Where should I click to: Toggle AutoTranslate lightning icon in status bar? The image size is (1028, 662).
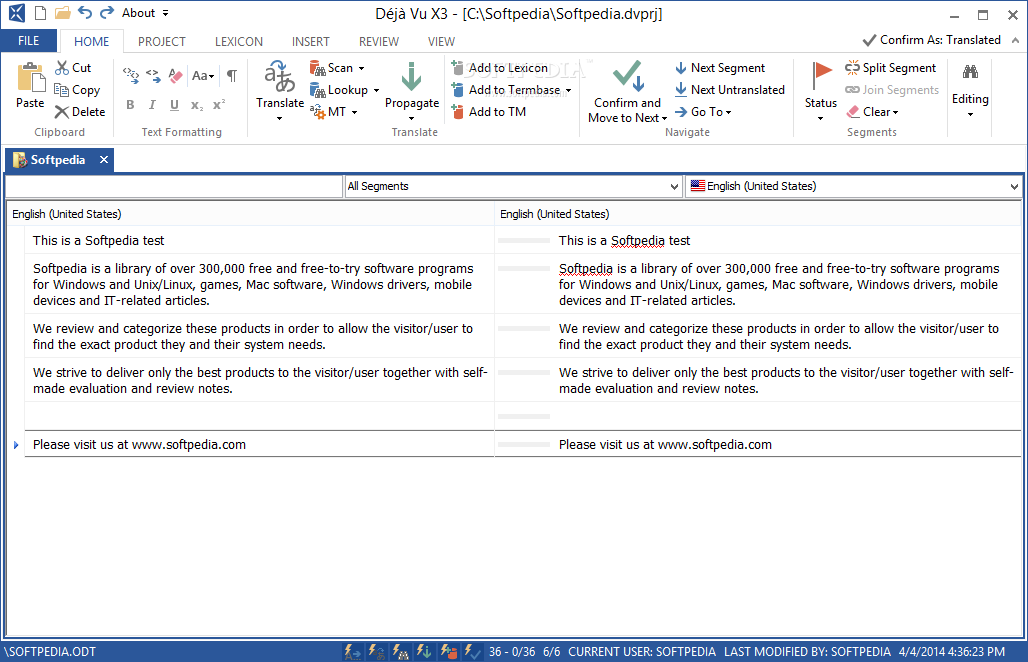tap(376, 652)
